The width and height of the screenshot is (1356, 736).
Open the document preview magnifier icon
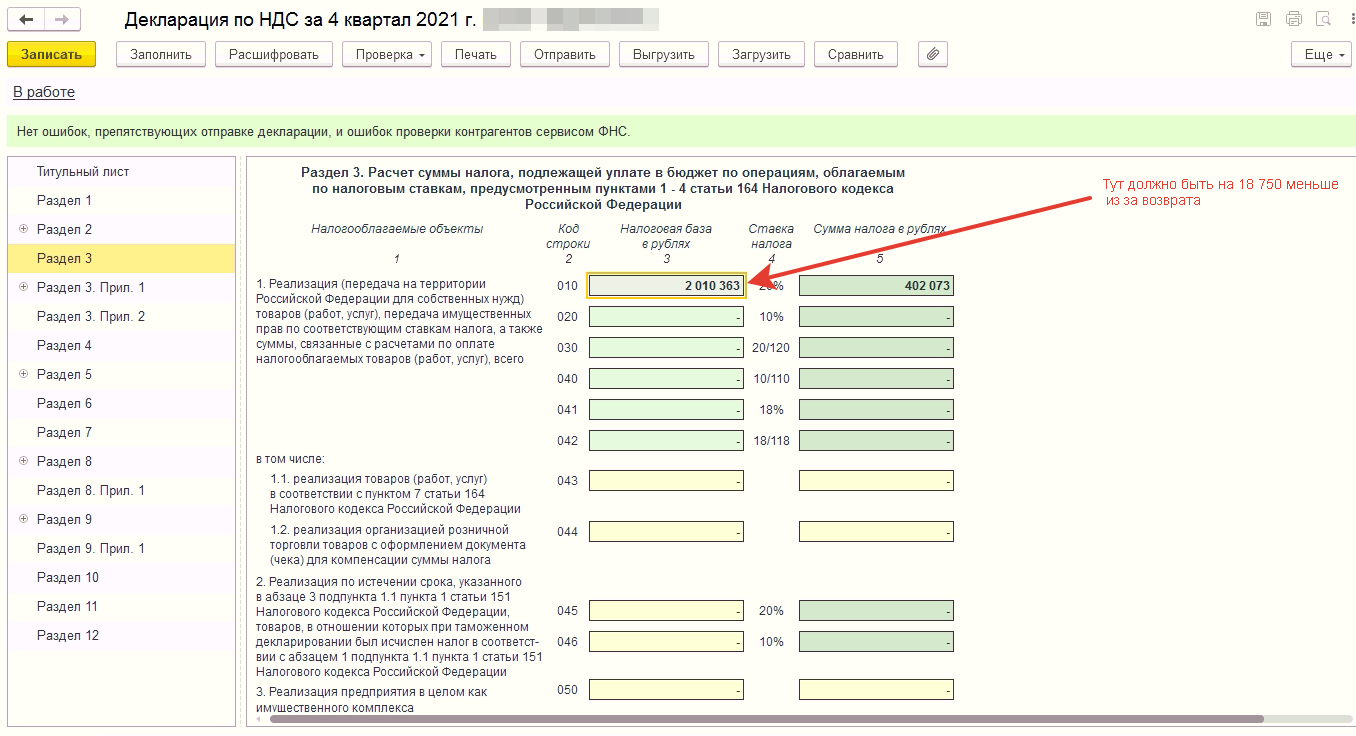tap(1324, 20)
